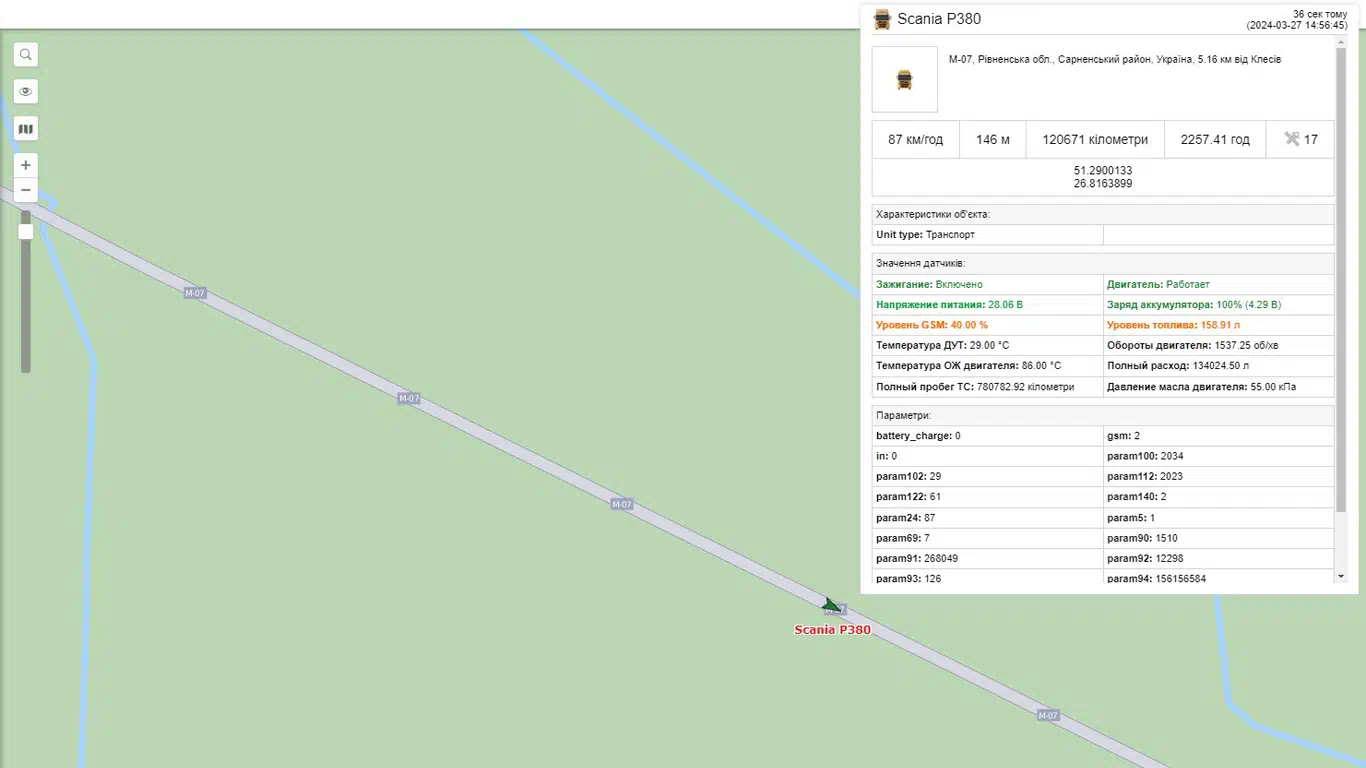Image resolution: width=1366 pixels, height=768 pixels.
Task: Click the latitude value 51.2900133
Action: (1103, 171)
